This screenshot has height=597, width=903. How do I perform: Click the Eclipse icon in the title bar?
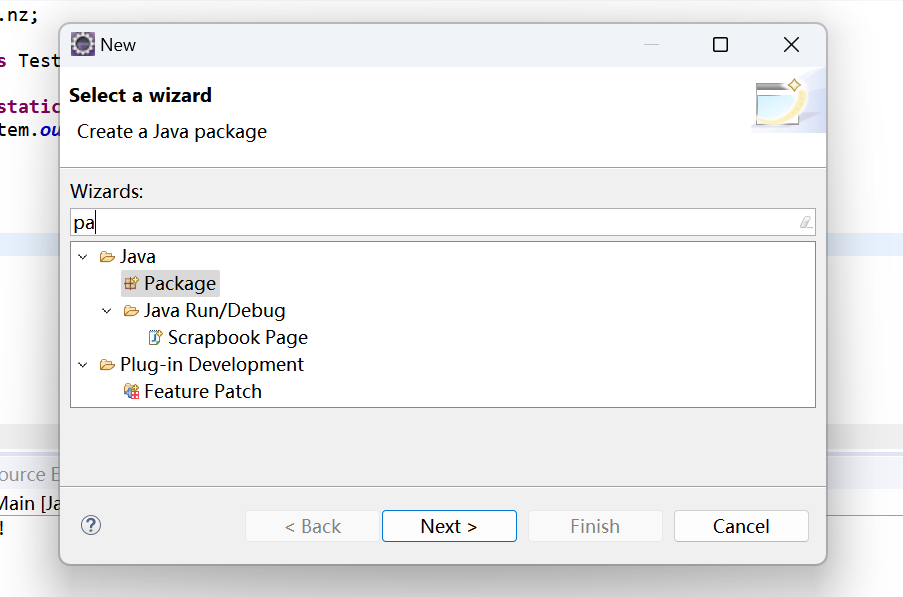tap(83, 45)
